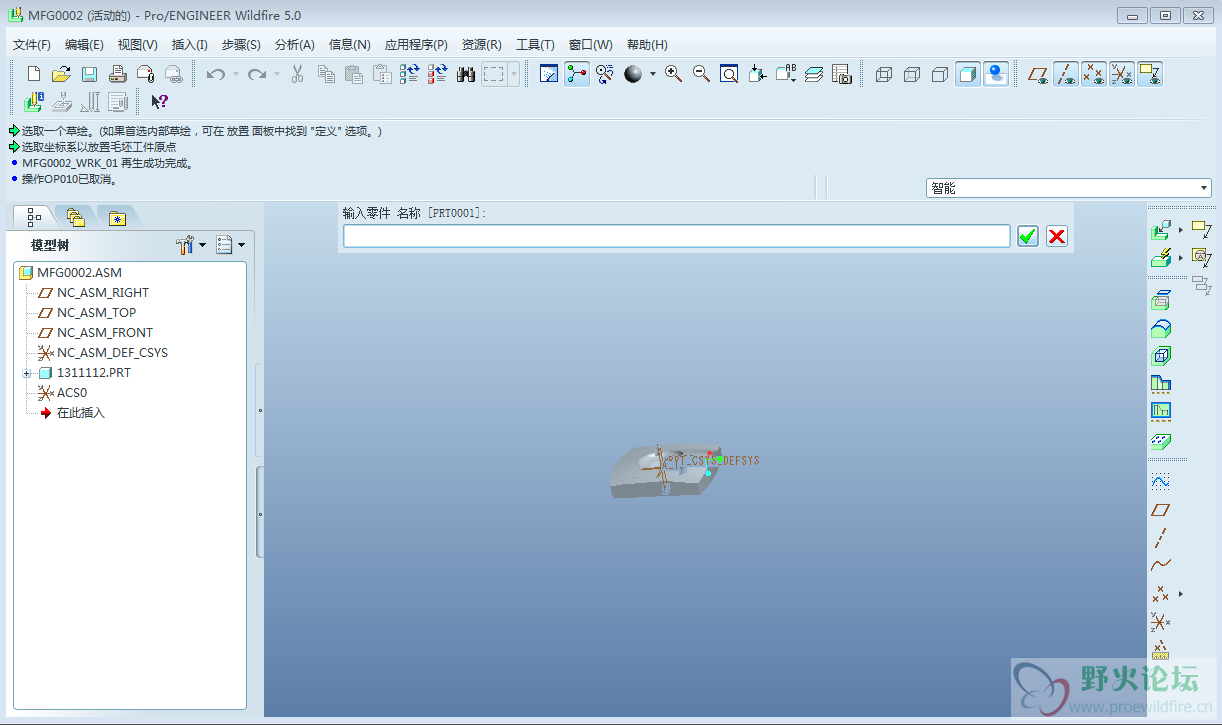
Task: Toggle datum planes visibility
Action: point(1038,74)
